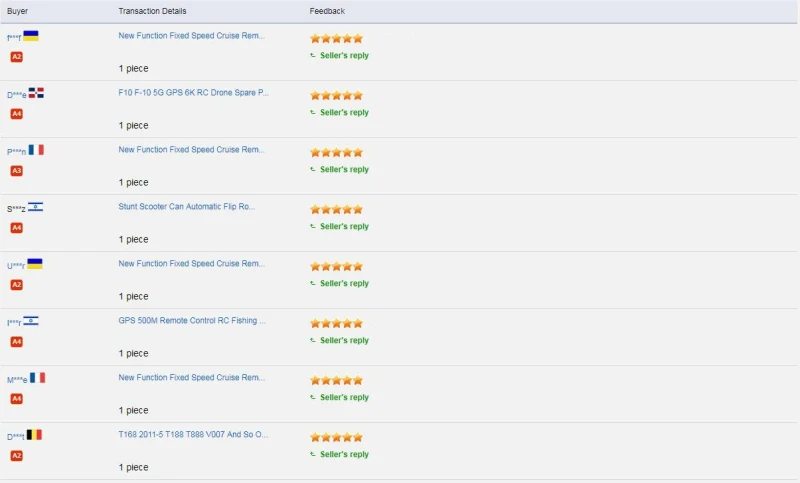Open the F10 F-10 5G GPS Drone link

point(193,92)
